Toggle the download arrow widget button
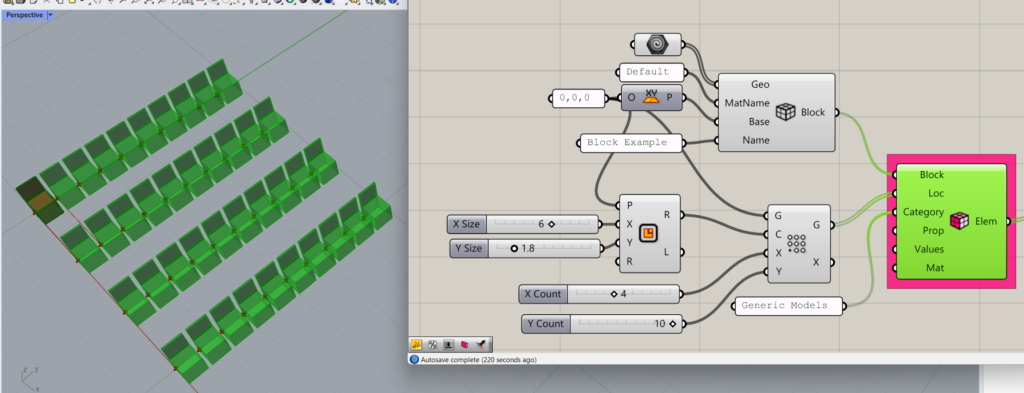 pos(449,345)
